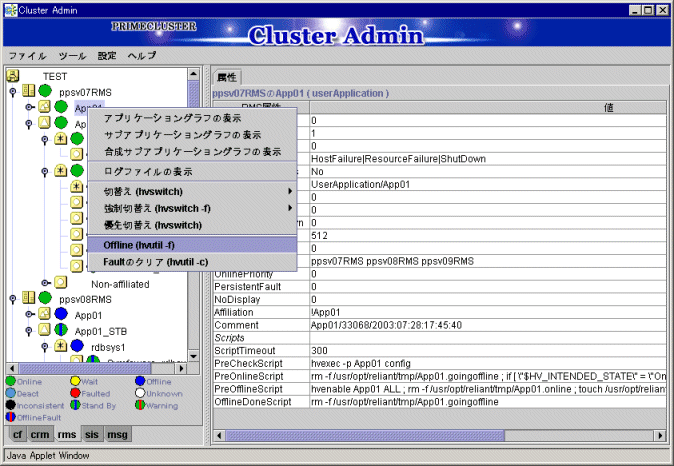Click the Non-affiliated group icon
Image resolution: width=674 pixels, height=466 pixels.
(61, 282)
